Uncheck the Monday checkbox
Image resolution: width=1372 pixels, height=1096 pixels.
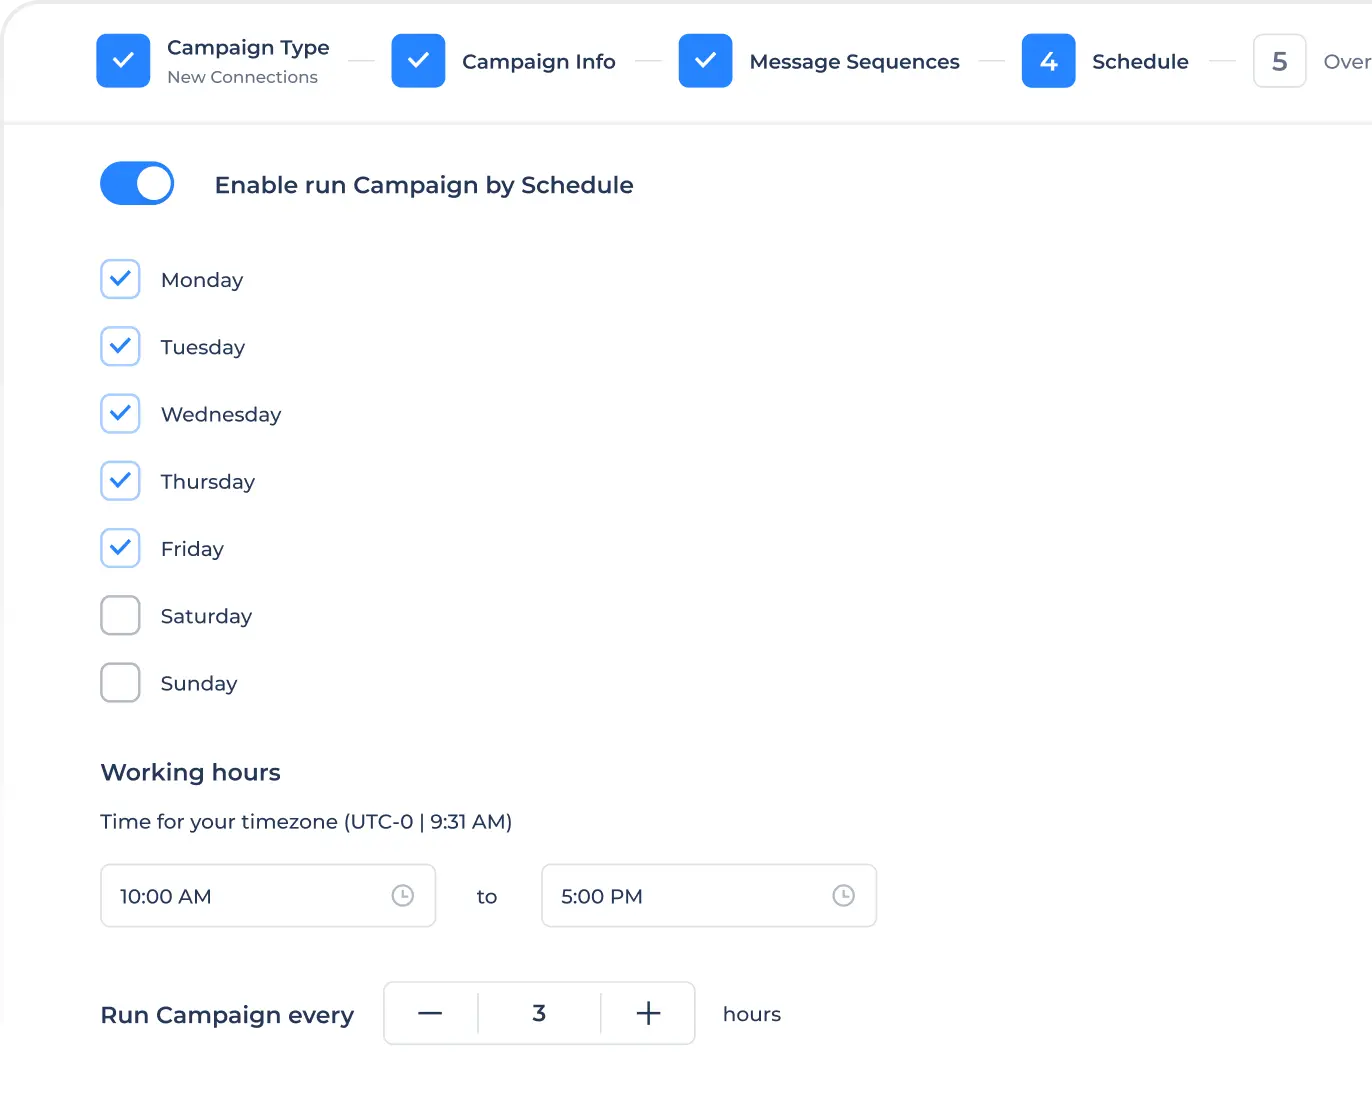[120, 280]
